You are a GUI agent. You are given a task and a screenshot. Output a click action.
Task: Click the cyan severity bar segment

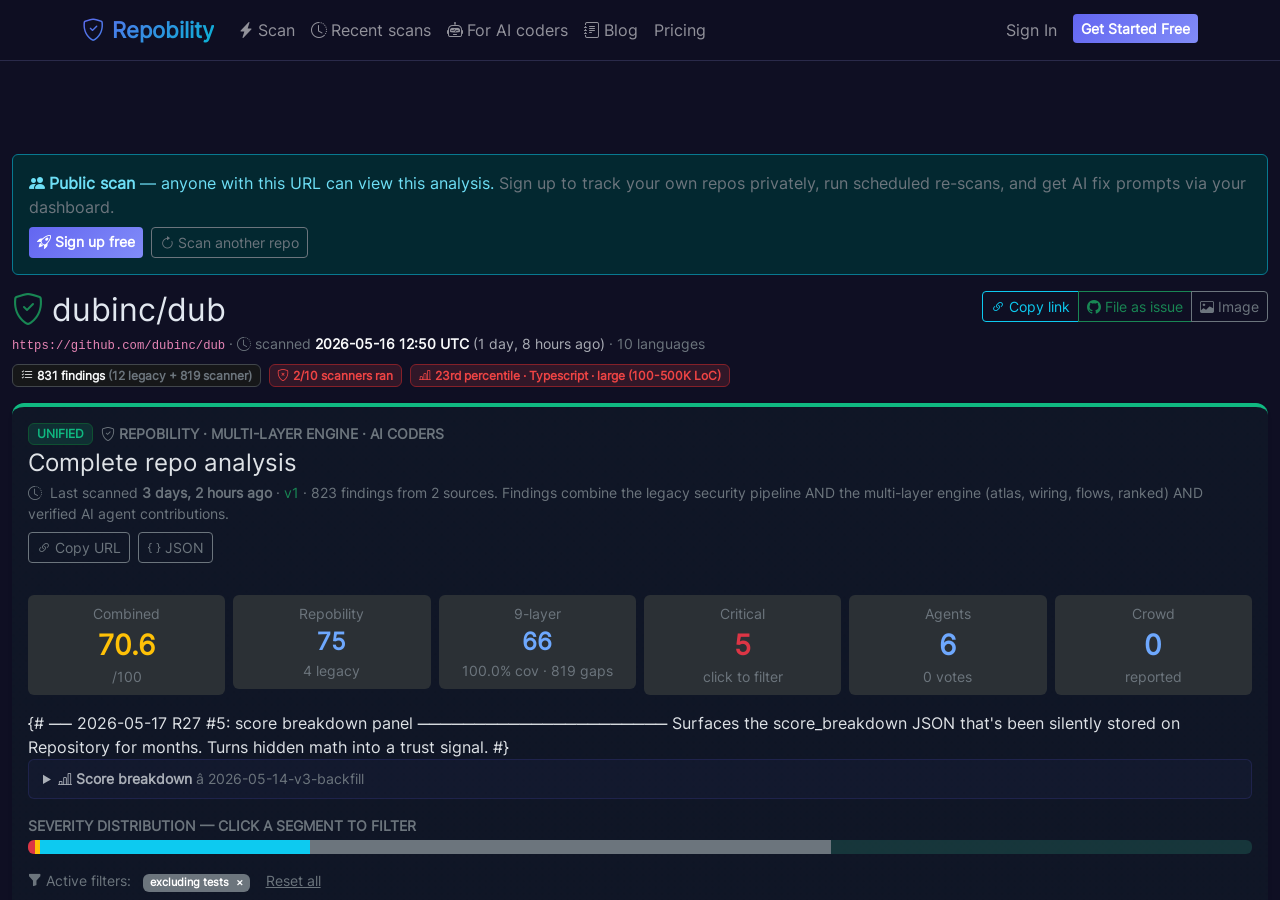[175, 847]
